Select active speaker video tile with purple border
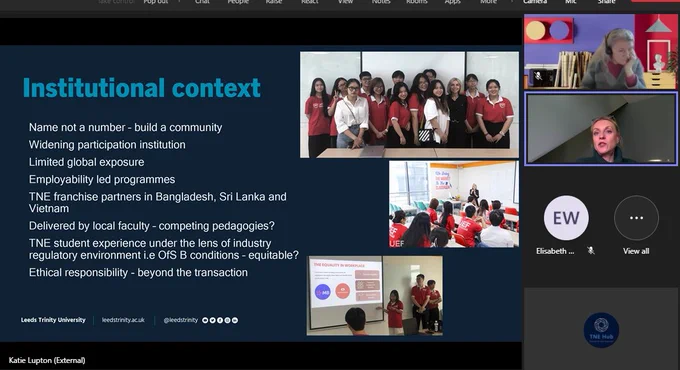 click(601, 128)
